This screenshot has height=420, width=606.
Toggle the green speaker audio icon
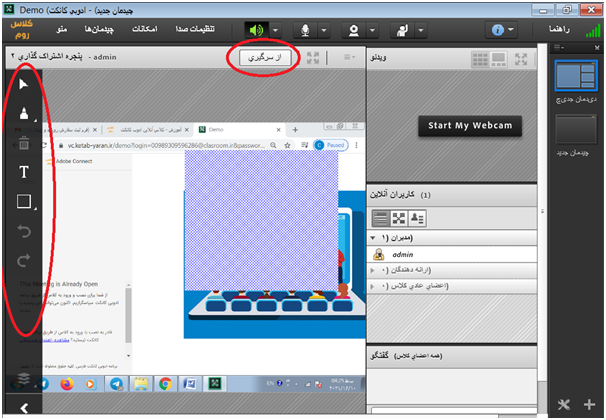(257, 30)
